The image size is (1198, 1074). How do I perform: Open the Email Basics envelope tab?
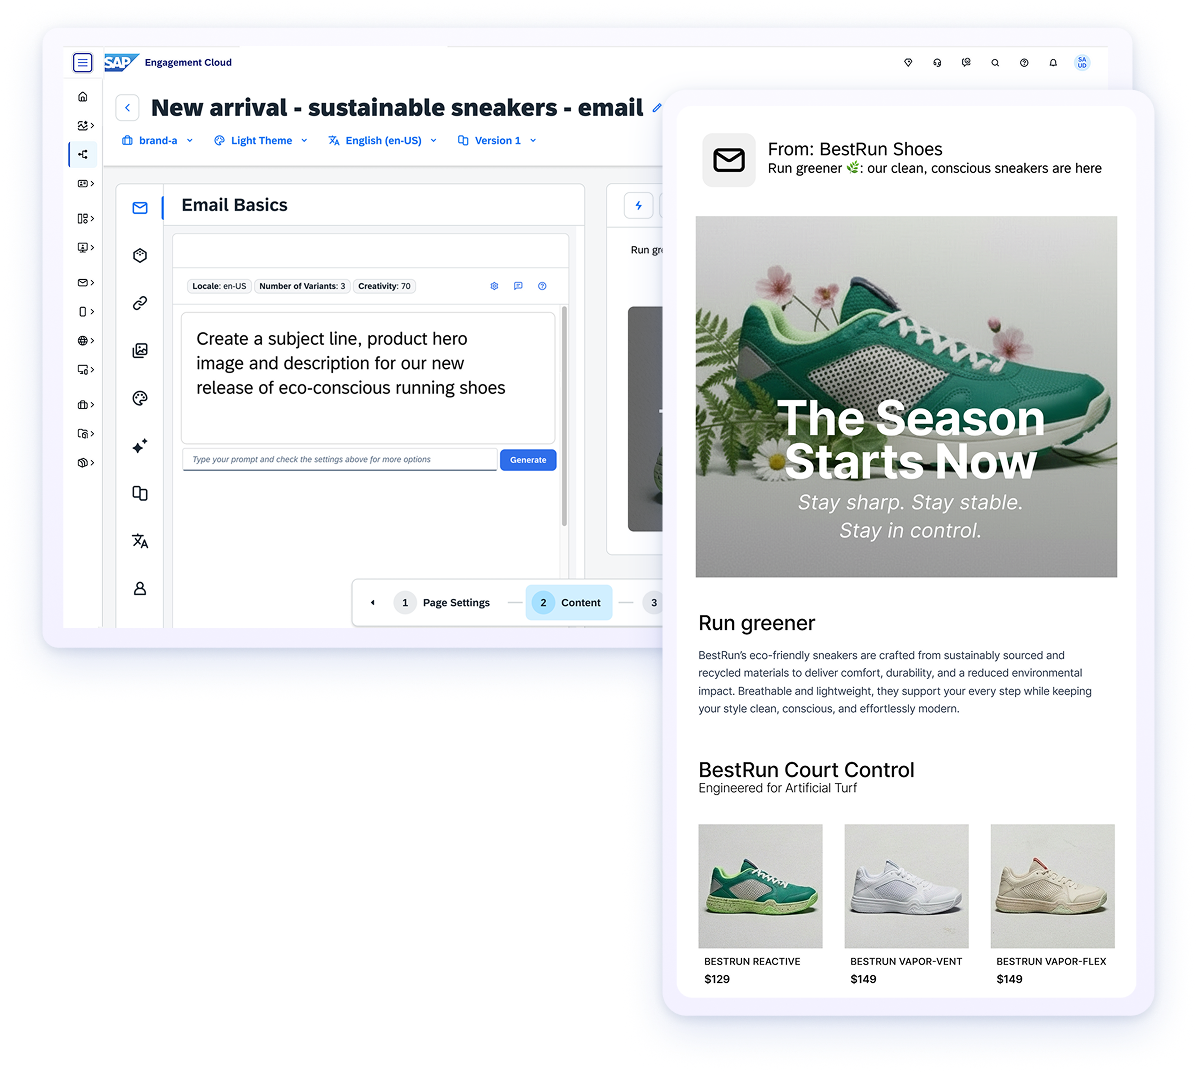point(140,208)
